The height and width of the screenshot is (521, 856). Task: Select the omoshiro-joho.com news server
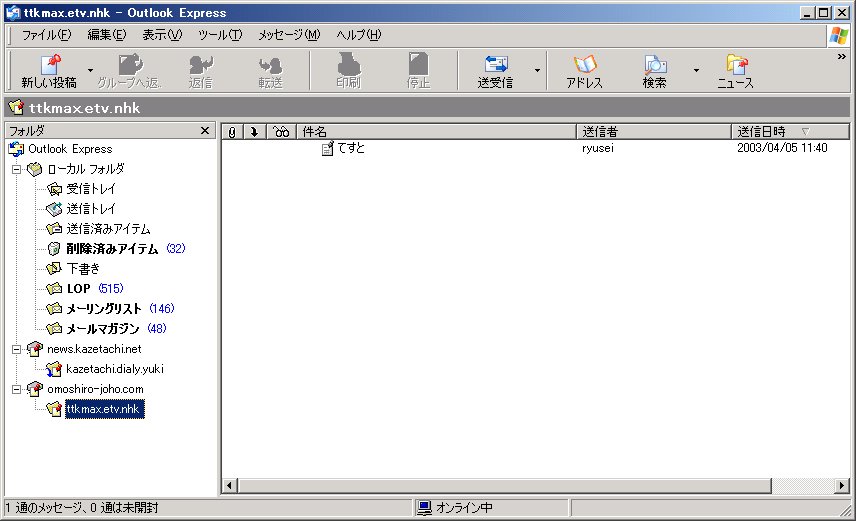click(95, 389)
